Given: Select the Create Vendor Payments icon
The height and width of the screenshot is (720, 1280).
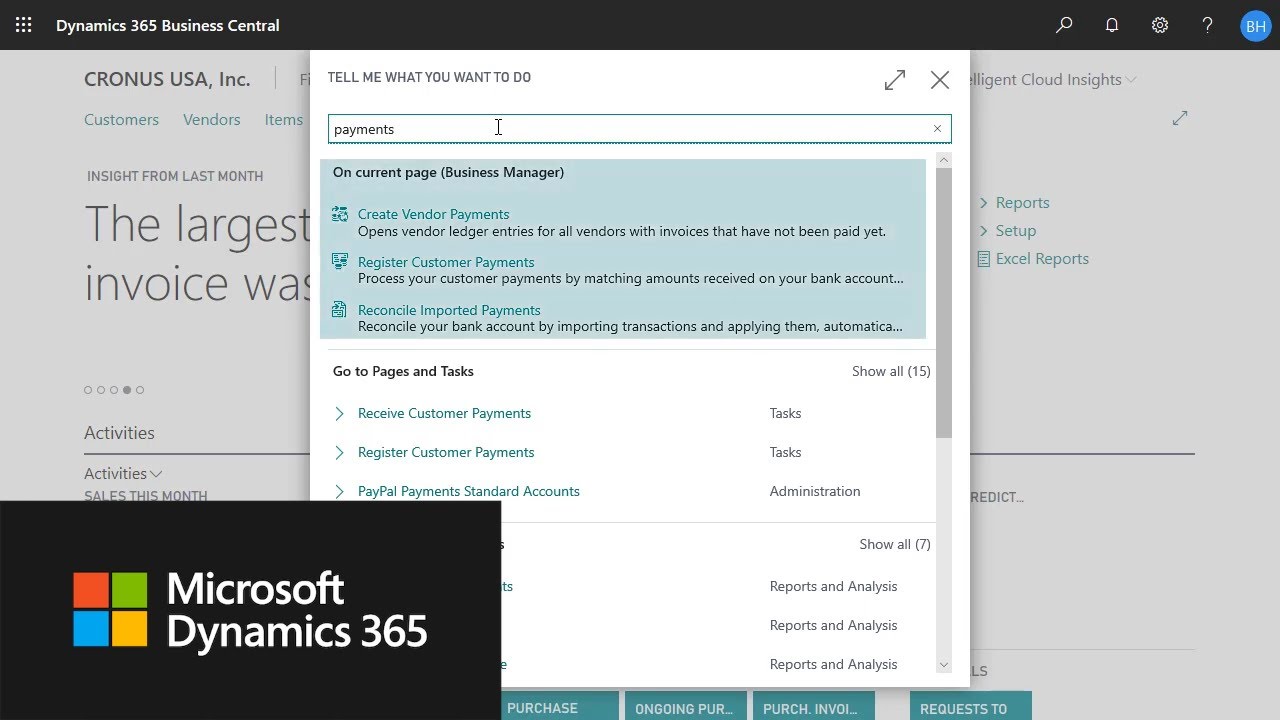Looking at the screenshot, I should pos(340,213).
